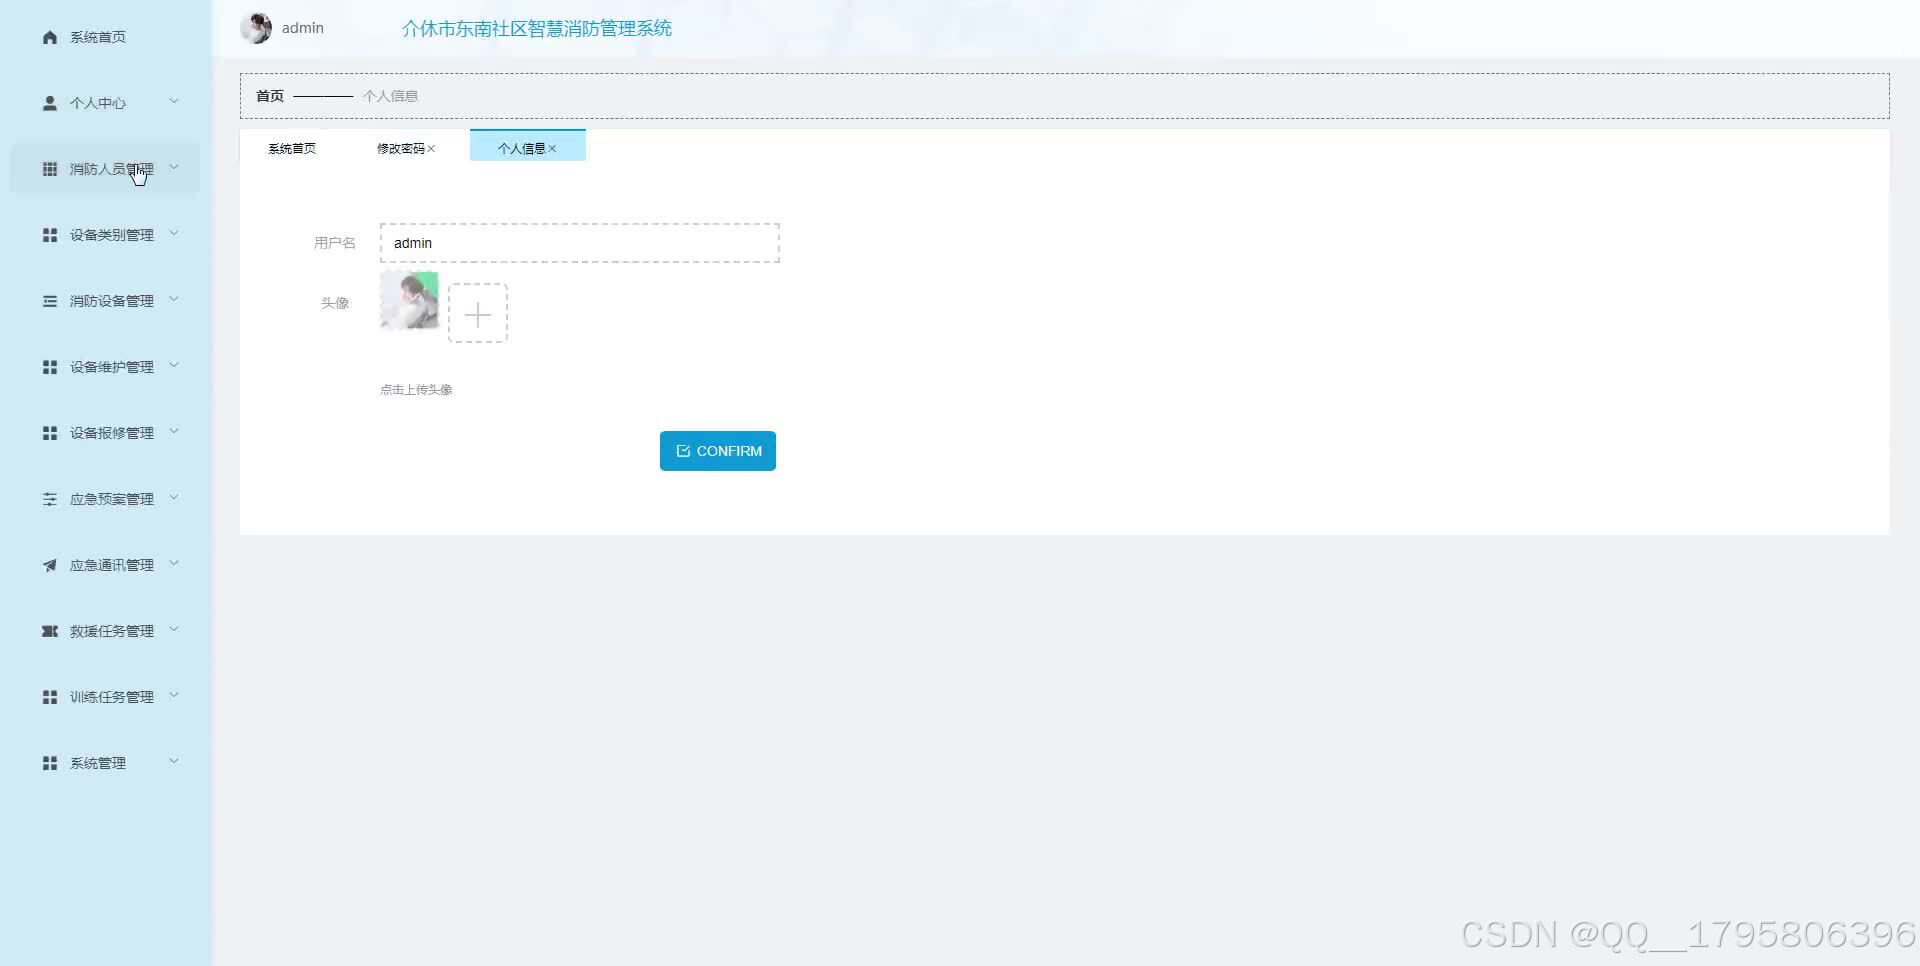Select the 系统管理 sidebar icon

click(49, 762)
